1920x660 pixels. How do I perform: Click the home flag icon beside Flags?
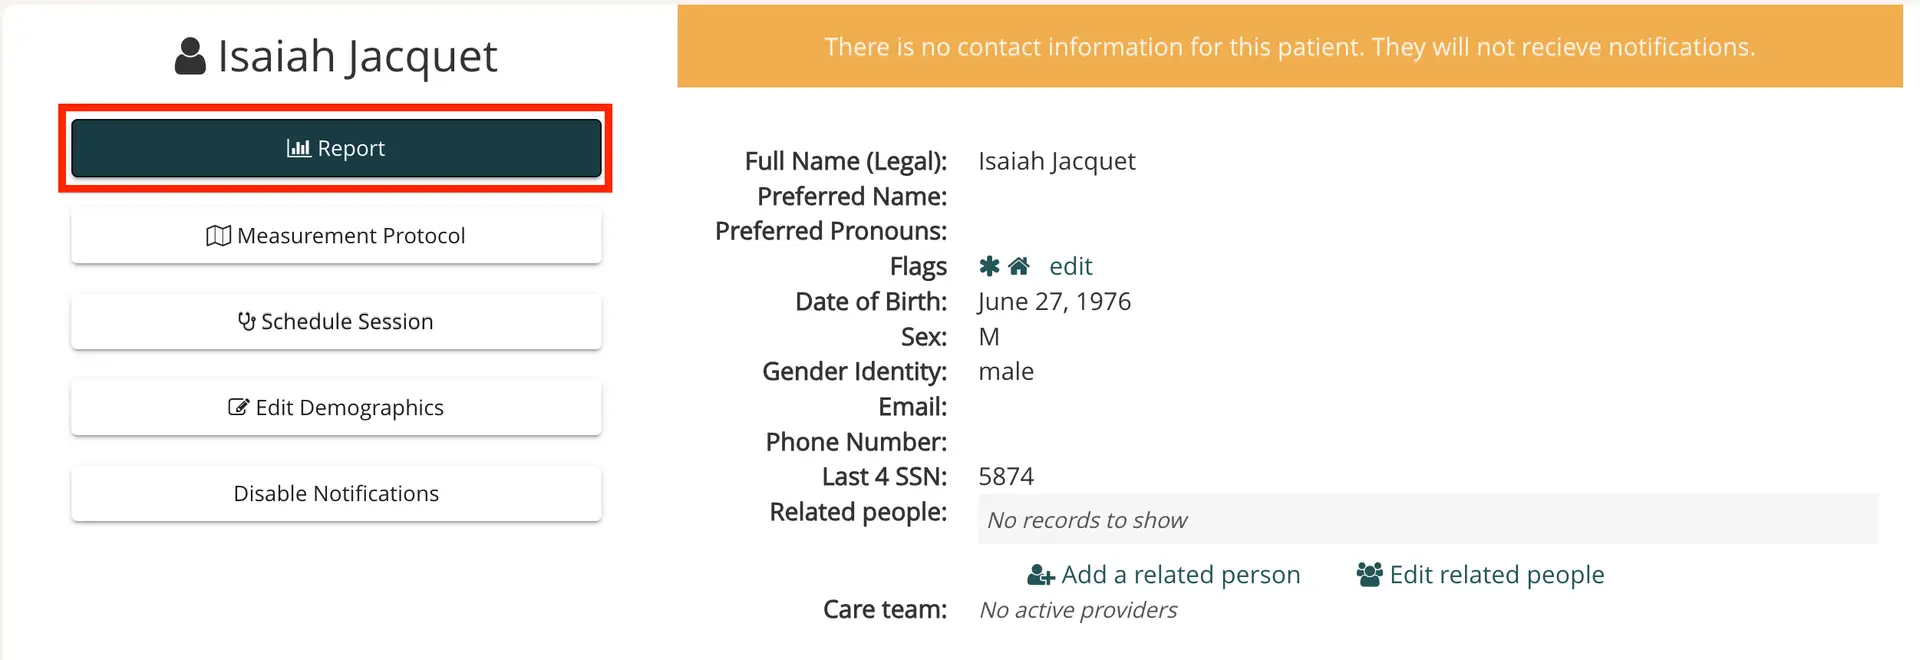click(1019, 266)
